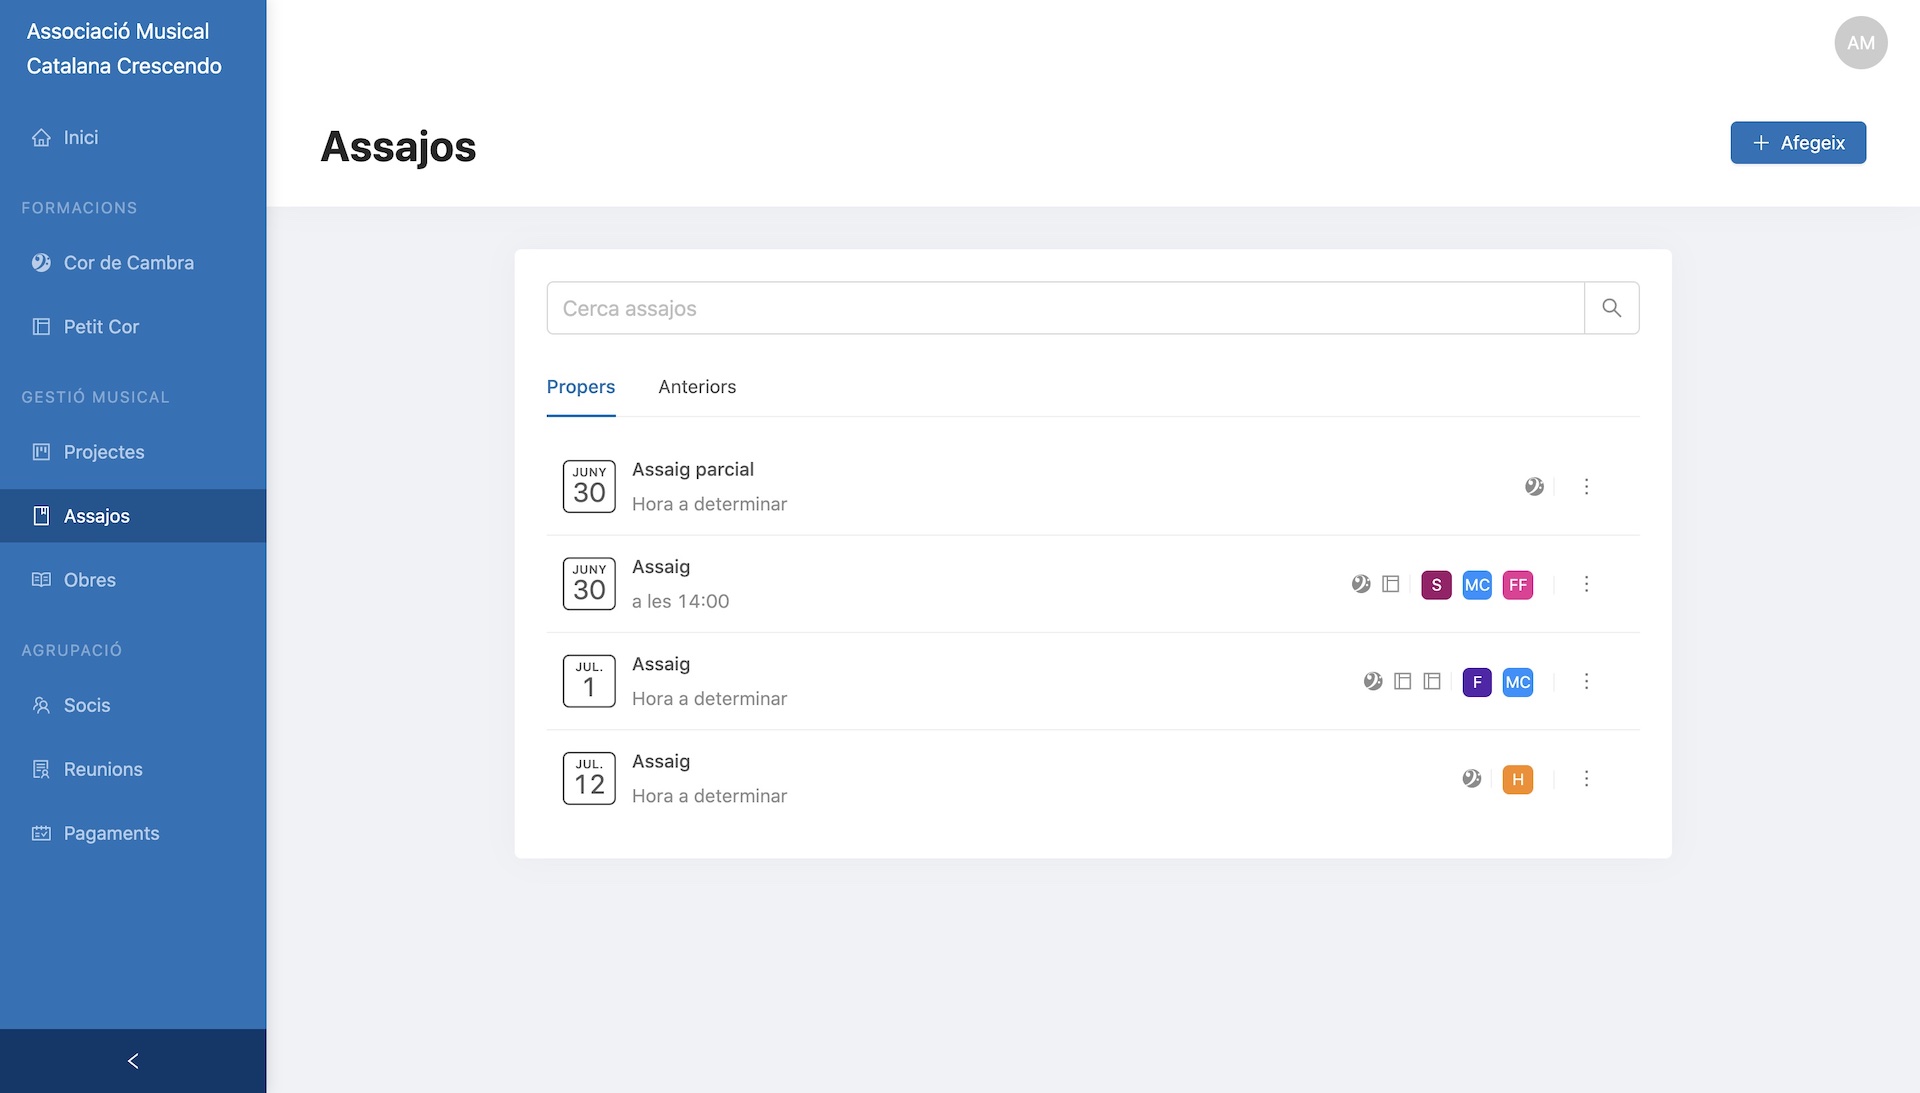
Task: Go to Inici in the sidebar
Action: [80, 138]
